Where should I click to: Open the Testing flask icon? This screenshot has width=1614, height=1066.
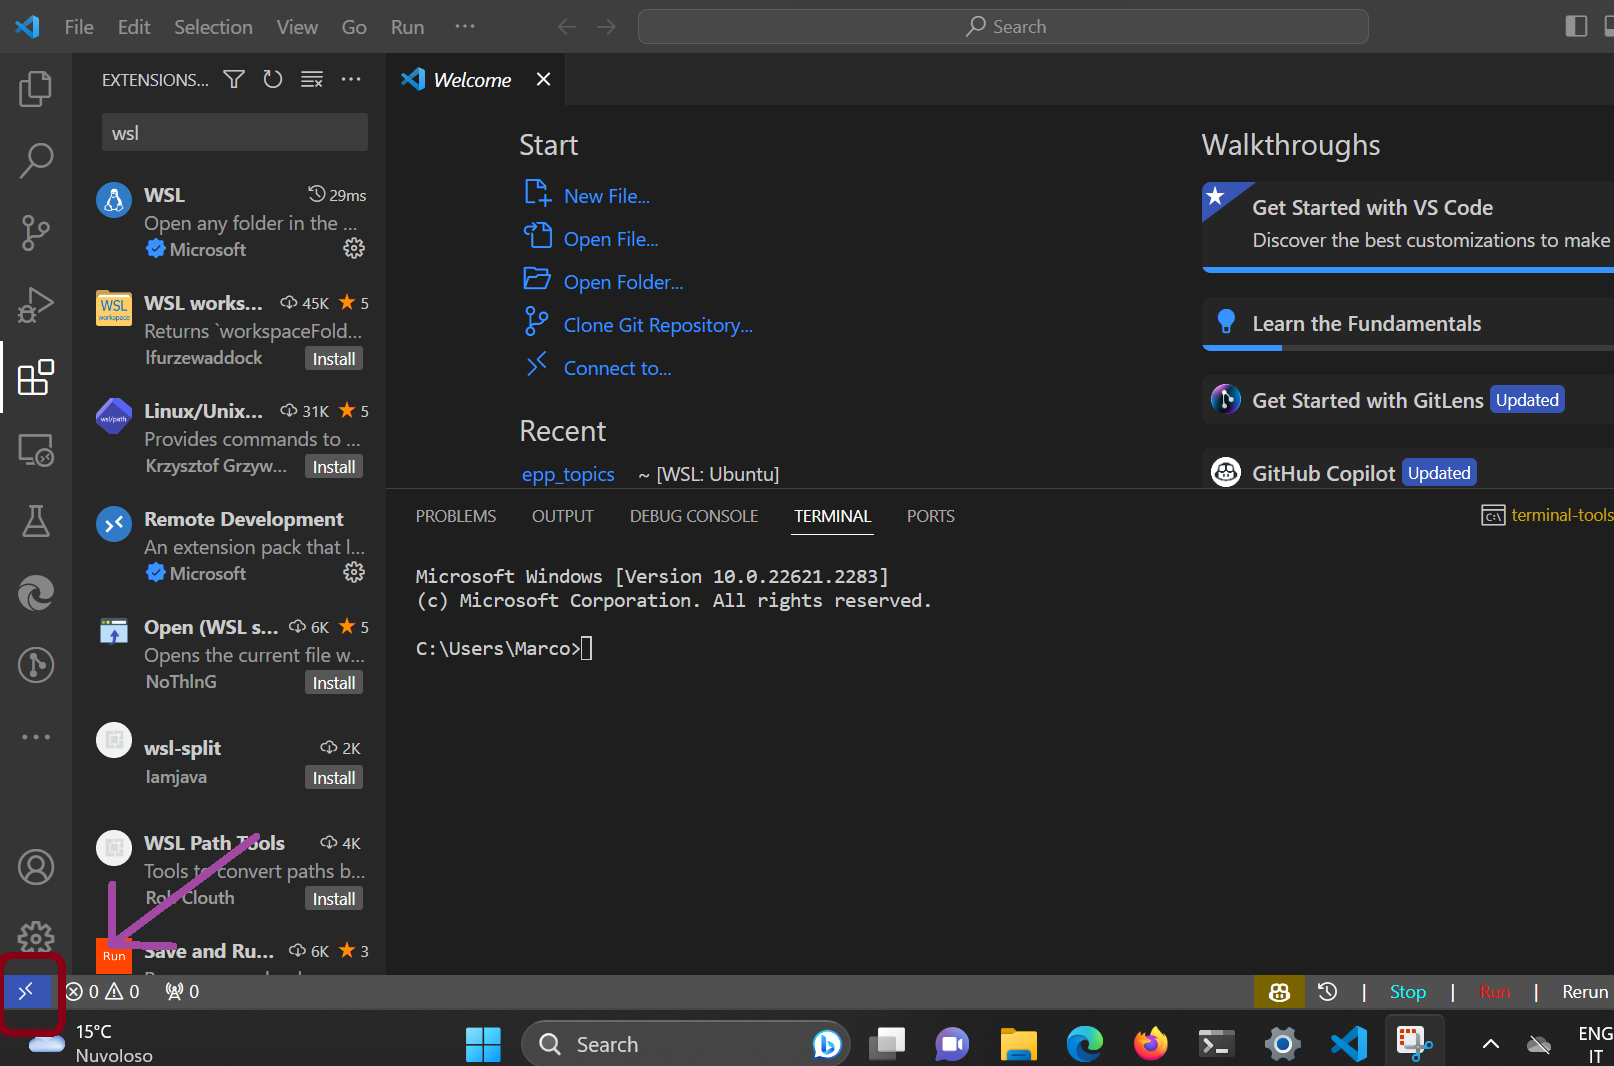tap(36, 521)
